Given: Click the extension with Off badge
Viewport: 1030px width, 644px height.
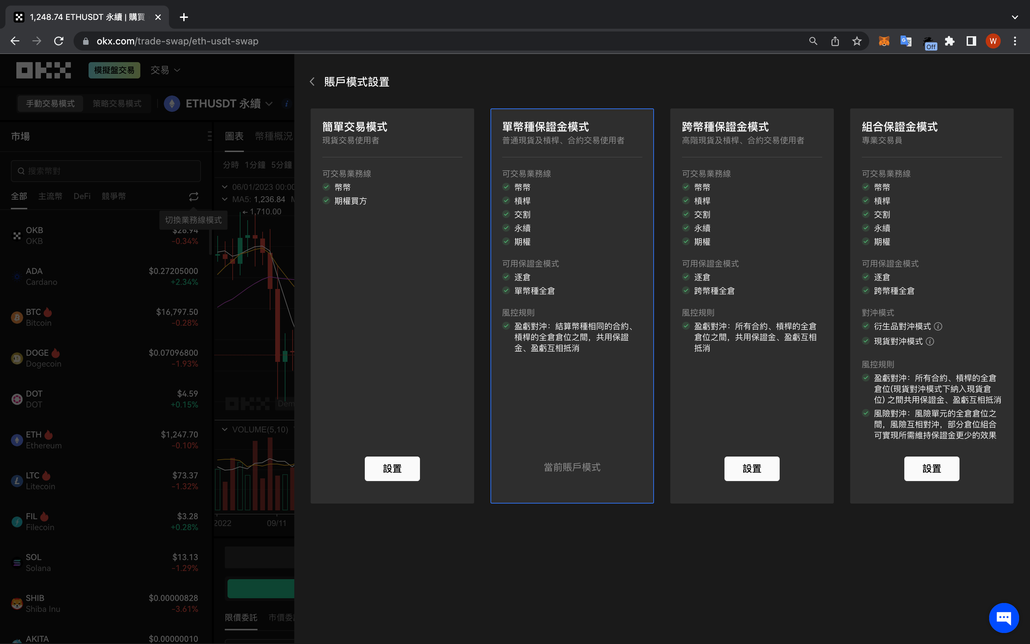Looking at the screenshot, I should (x=929, y=43).
